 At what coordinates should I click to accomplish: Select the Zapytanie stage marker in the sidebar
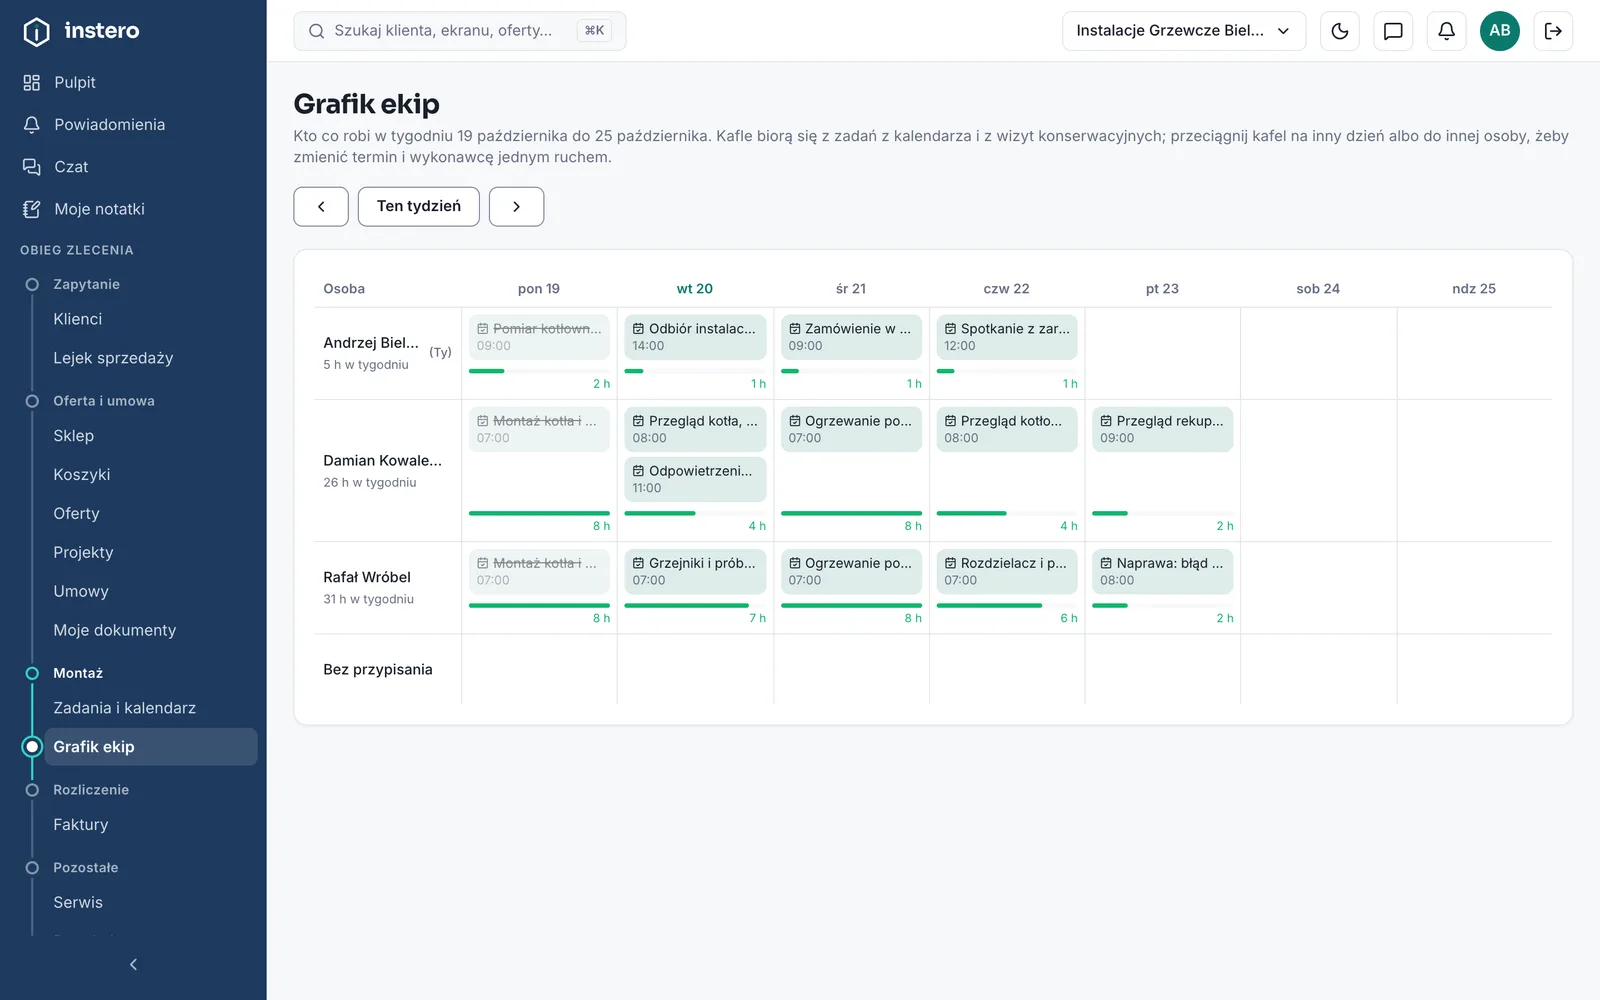point(32,284)
